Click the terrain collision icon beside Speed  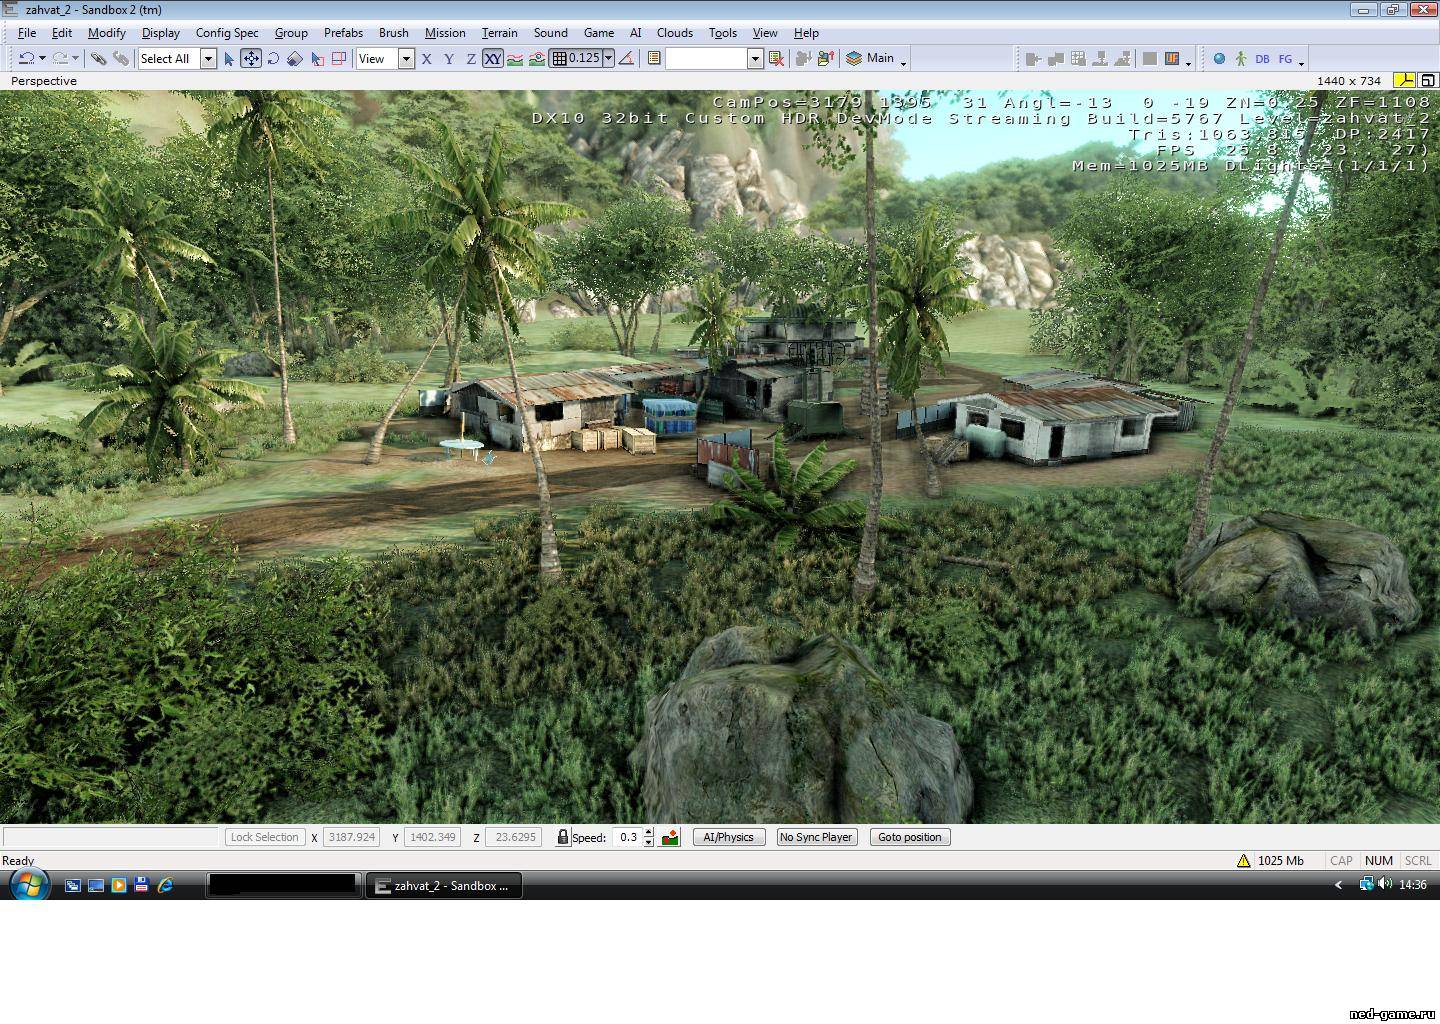670,837
